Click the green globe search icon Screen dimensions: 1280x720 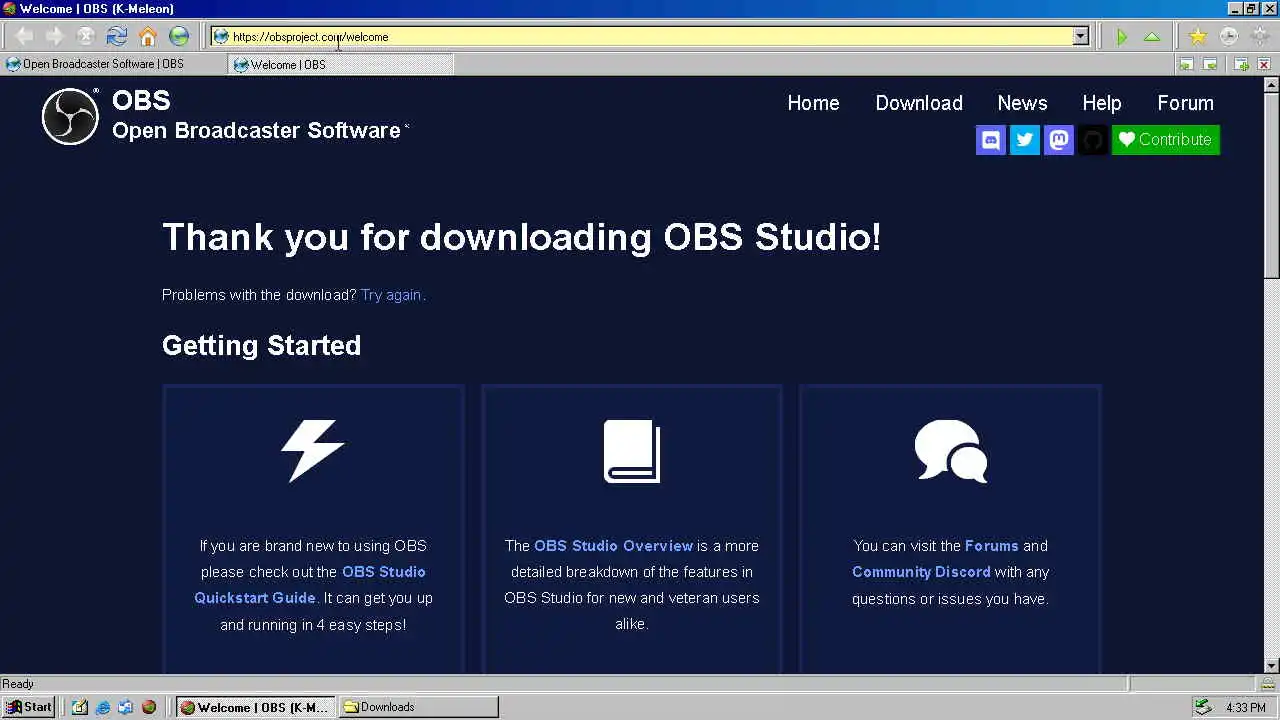point(179,37)
